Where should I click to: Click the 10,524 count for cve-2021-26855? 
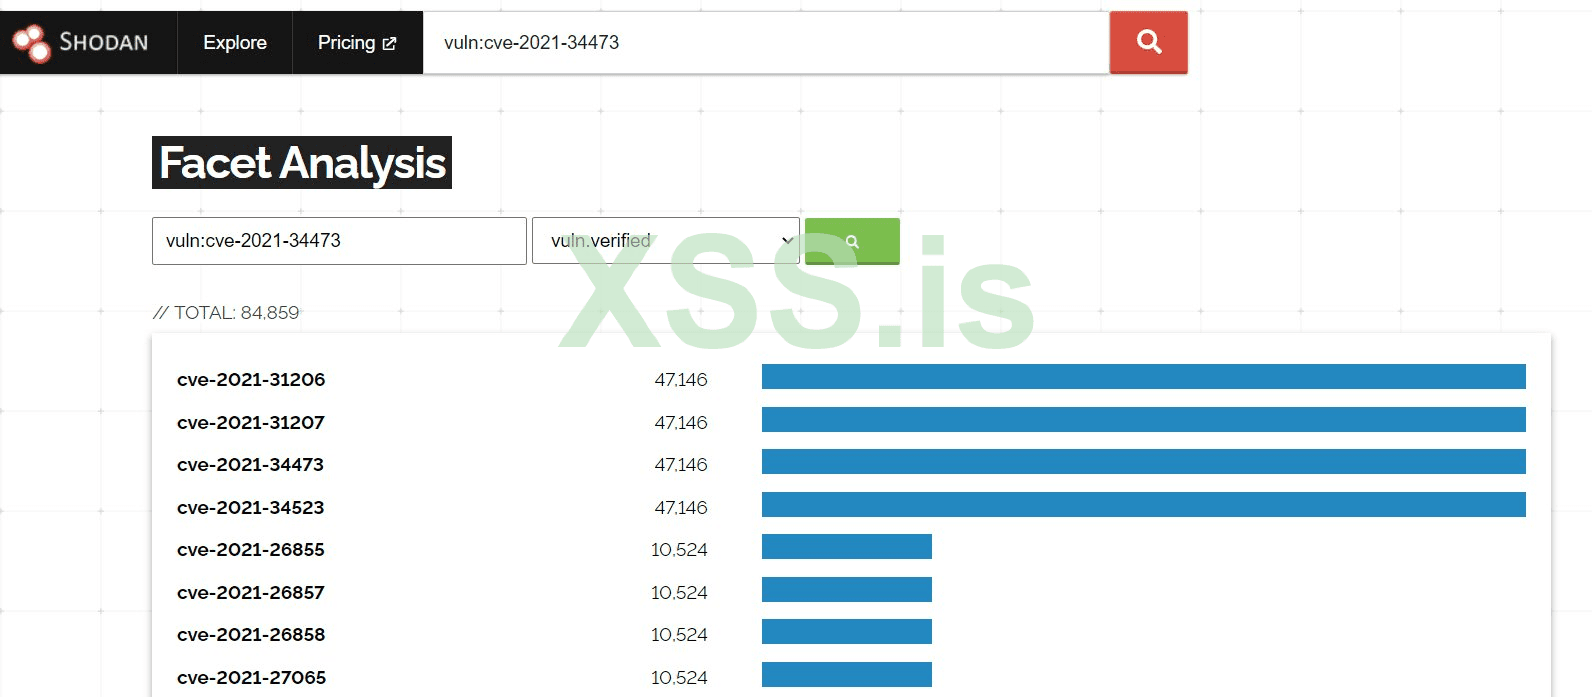coord(679,549)
